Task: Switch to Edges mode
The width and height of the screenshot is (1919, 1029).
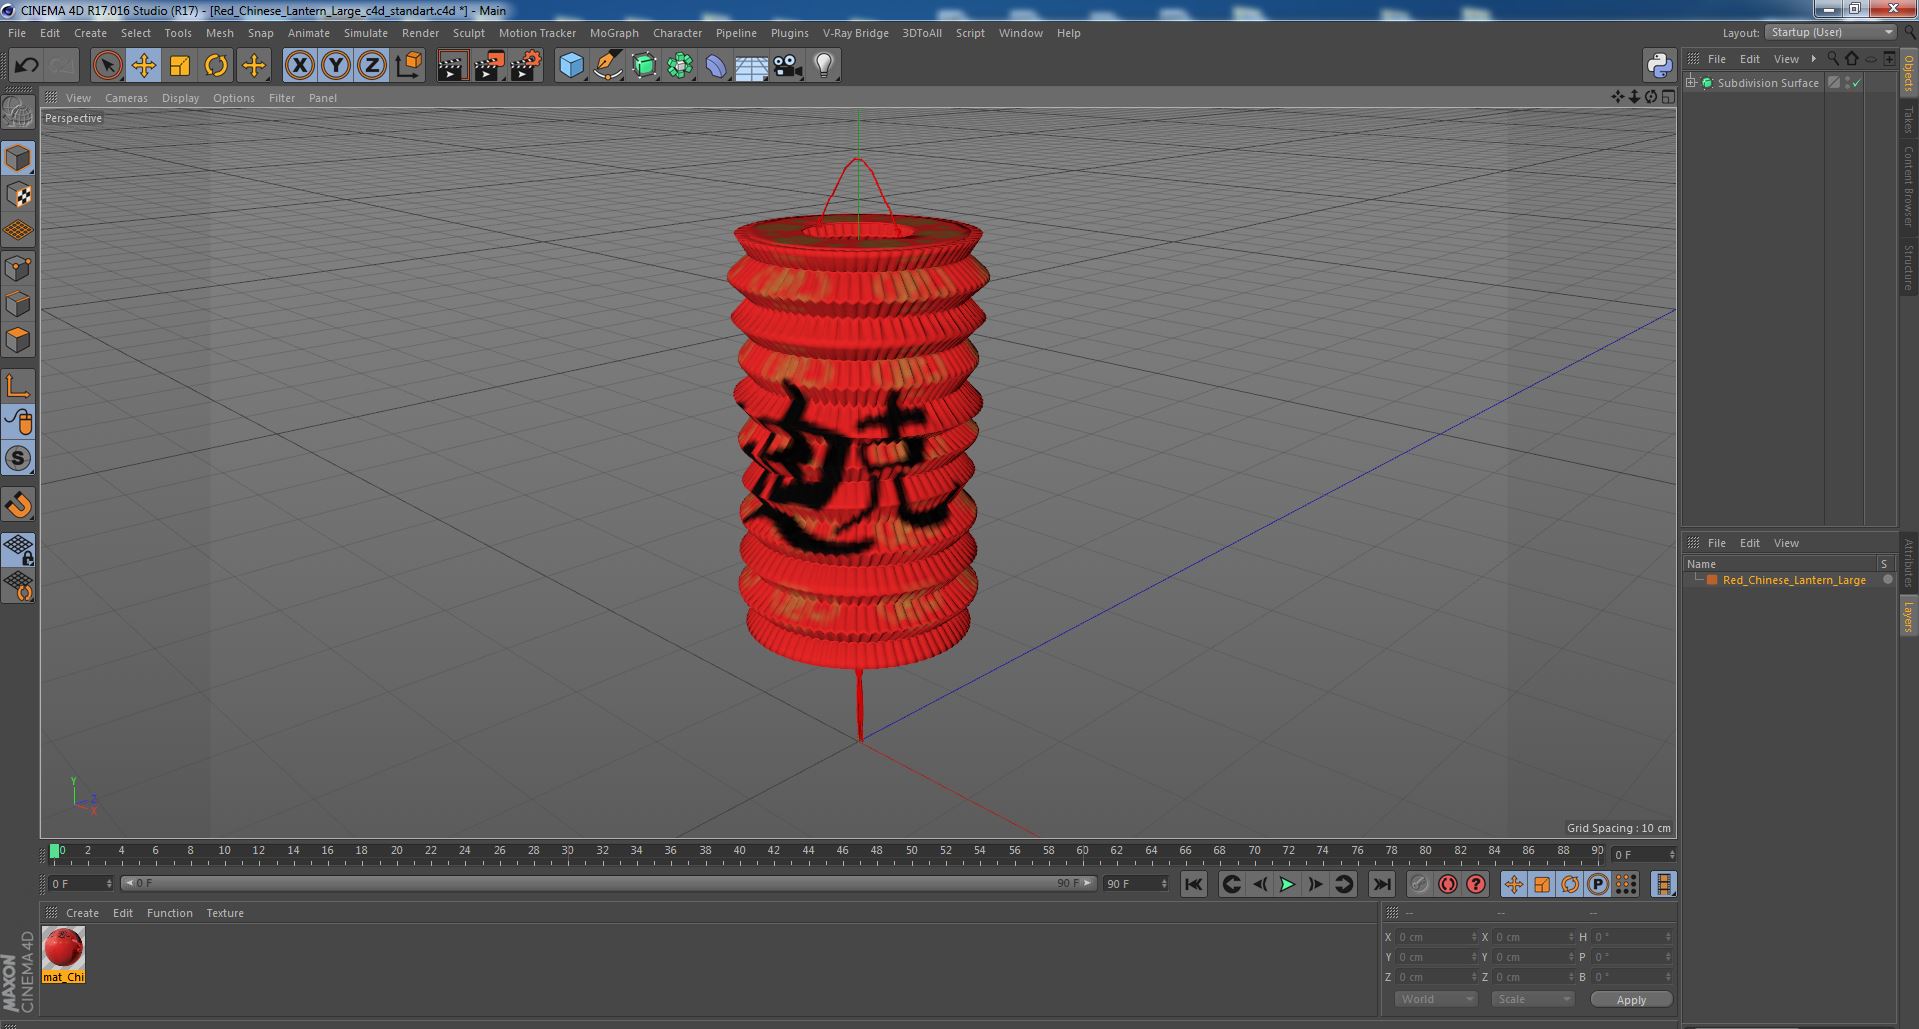Action: point(18,304)
